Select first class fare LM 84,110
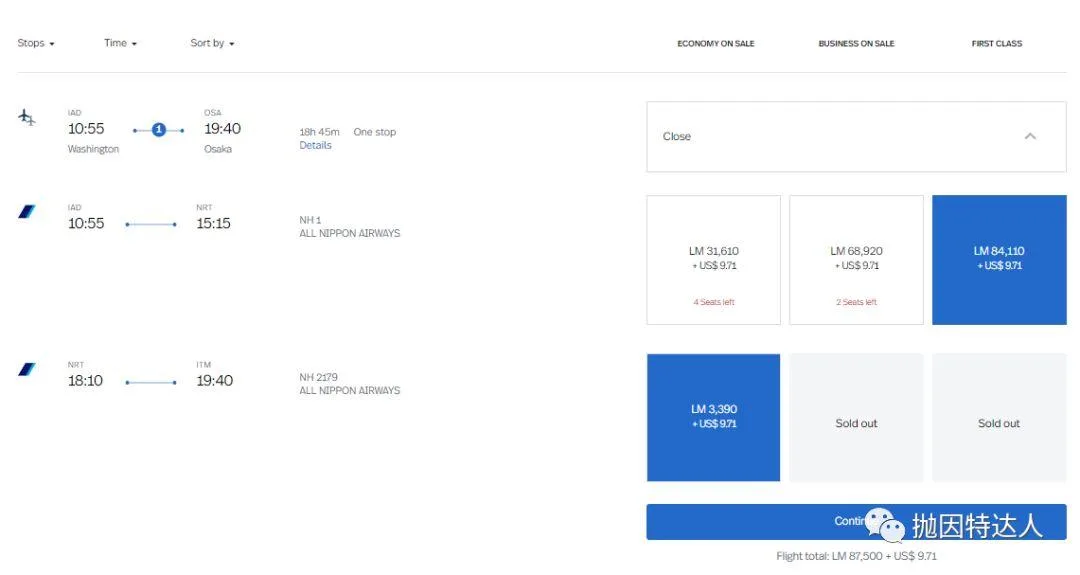The width and height of the screenshot is (1080, 575). (x=998, y=259)
